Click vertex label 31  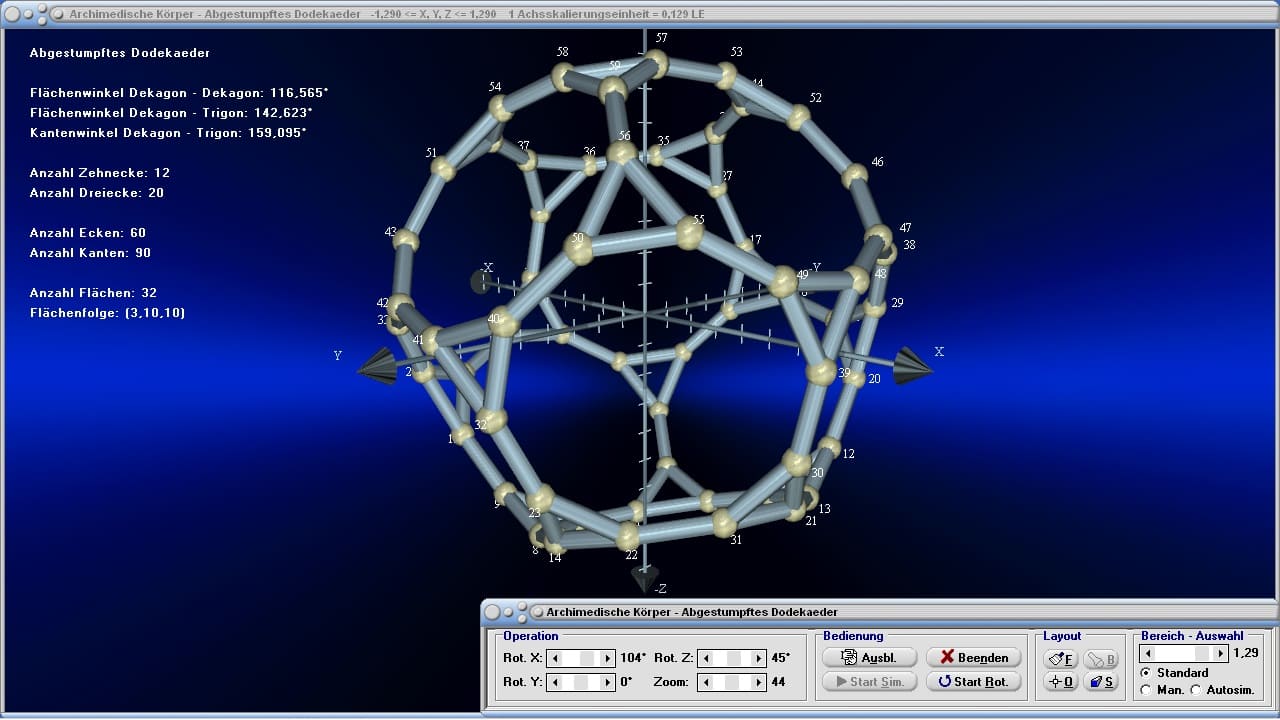(736, 540)
